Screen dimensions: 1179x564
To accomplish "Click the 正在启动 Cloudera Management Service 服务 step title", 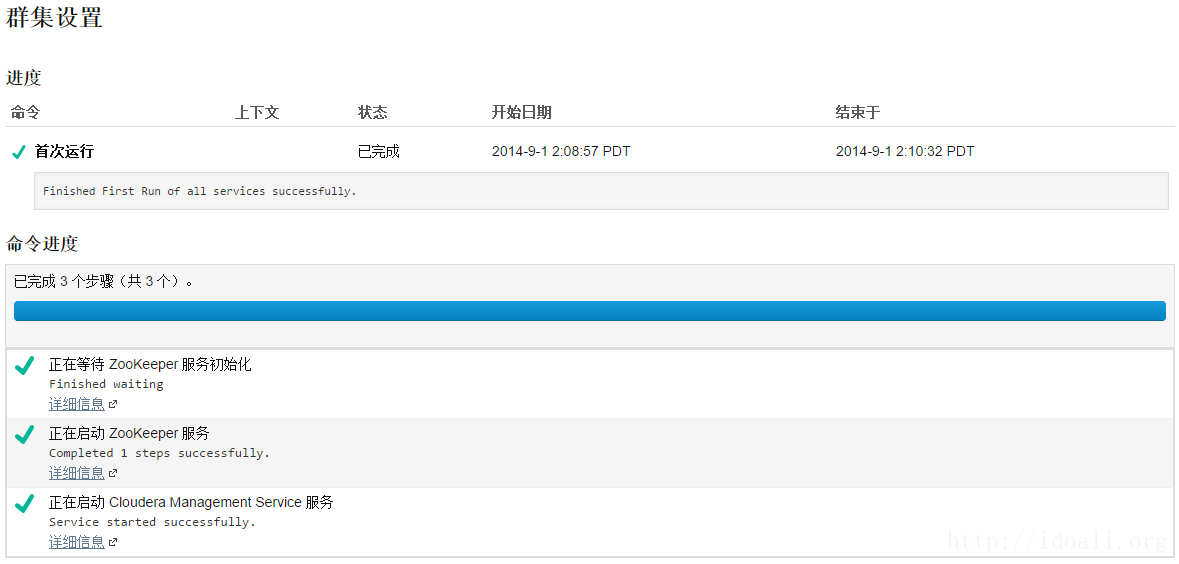I will coord(191,502).
